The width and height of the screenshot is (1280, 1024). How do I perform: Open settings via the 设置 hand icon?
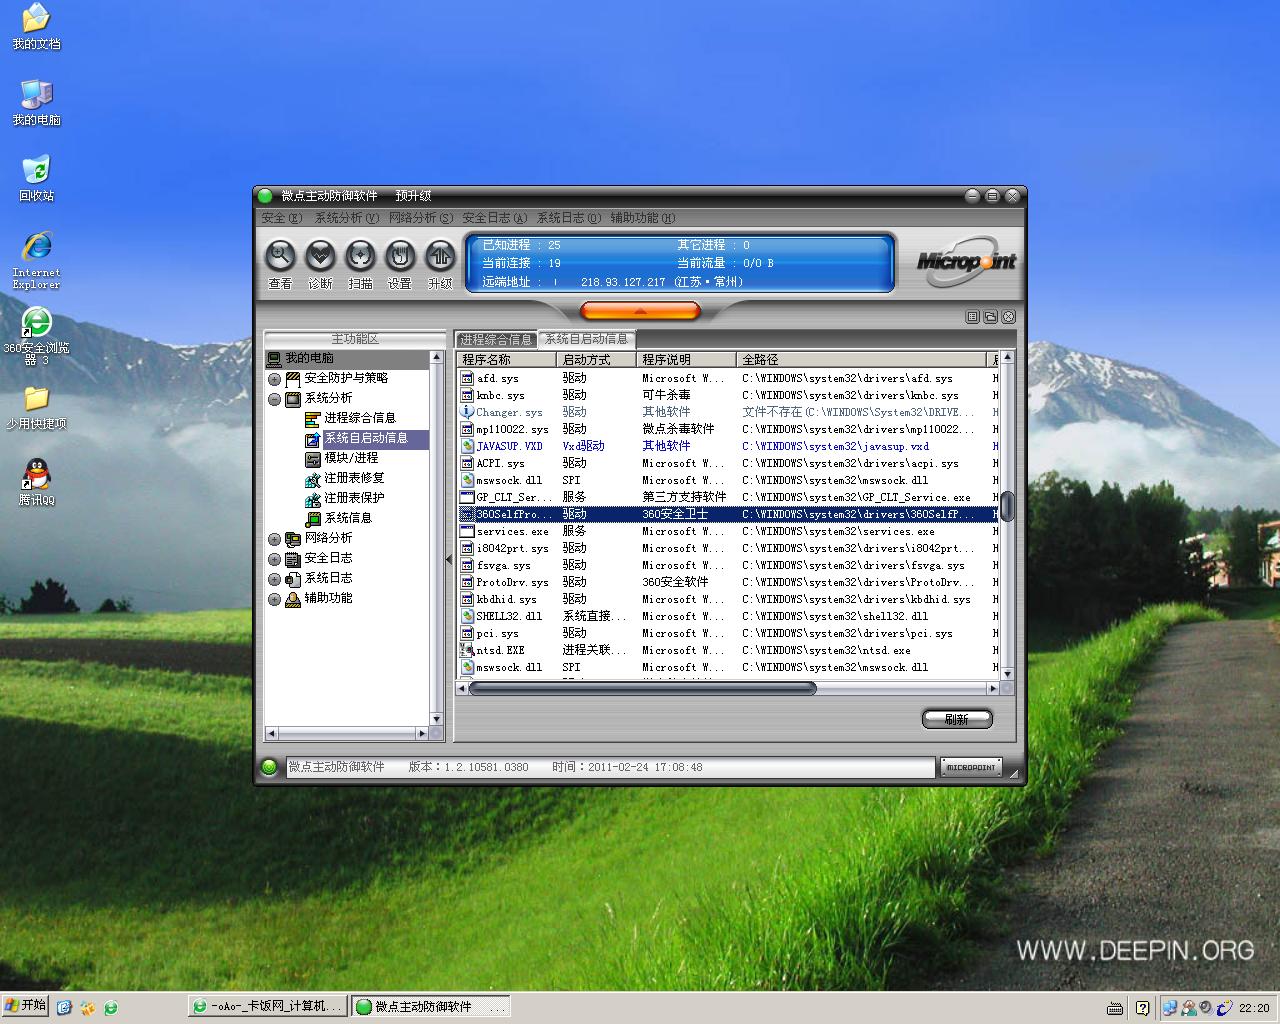click(x=400, y=257)
